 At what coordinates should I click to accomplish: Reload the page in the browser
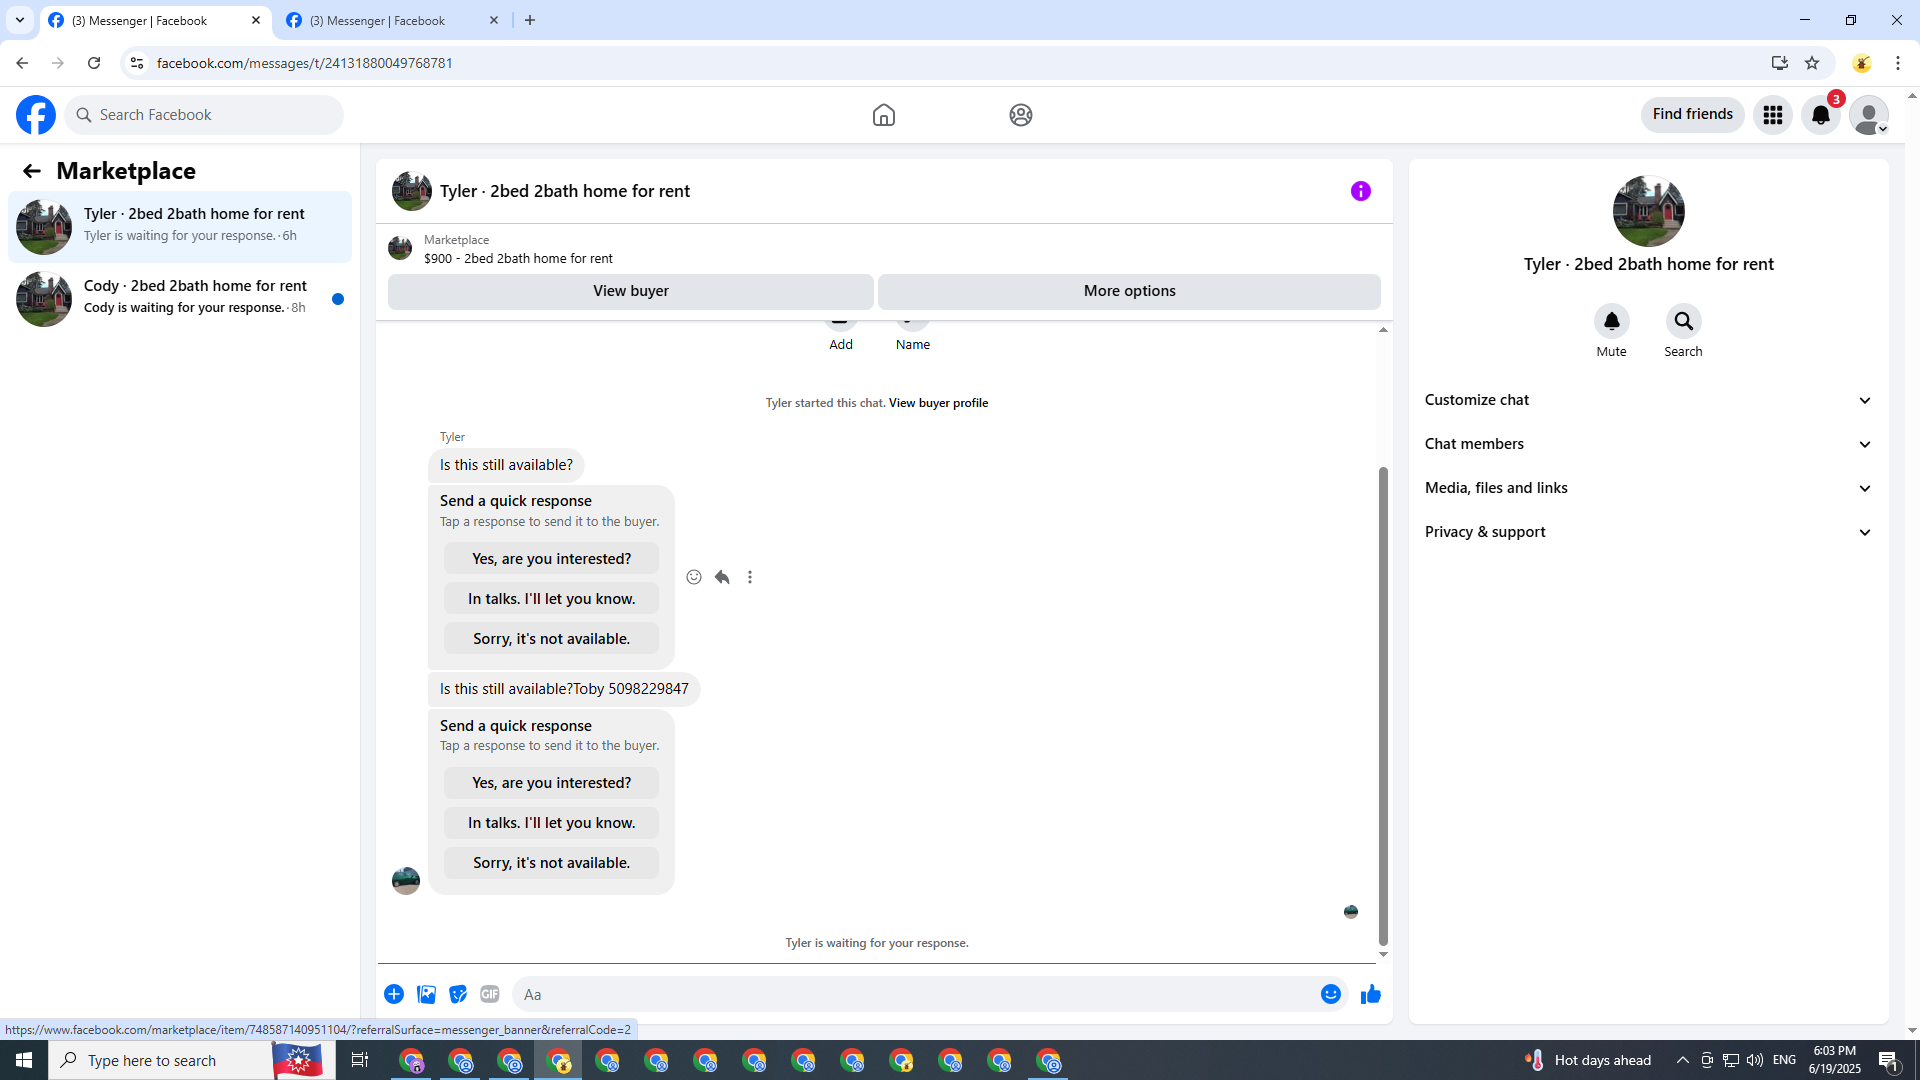click(94, 63)
